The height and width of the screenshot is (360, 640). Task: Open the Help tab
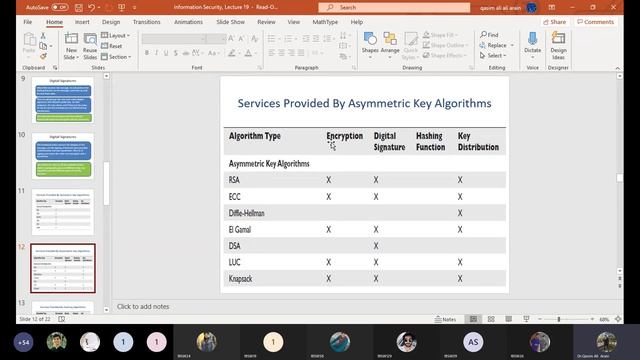click(x=357, y=22)
